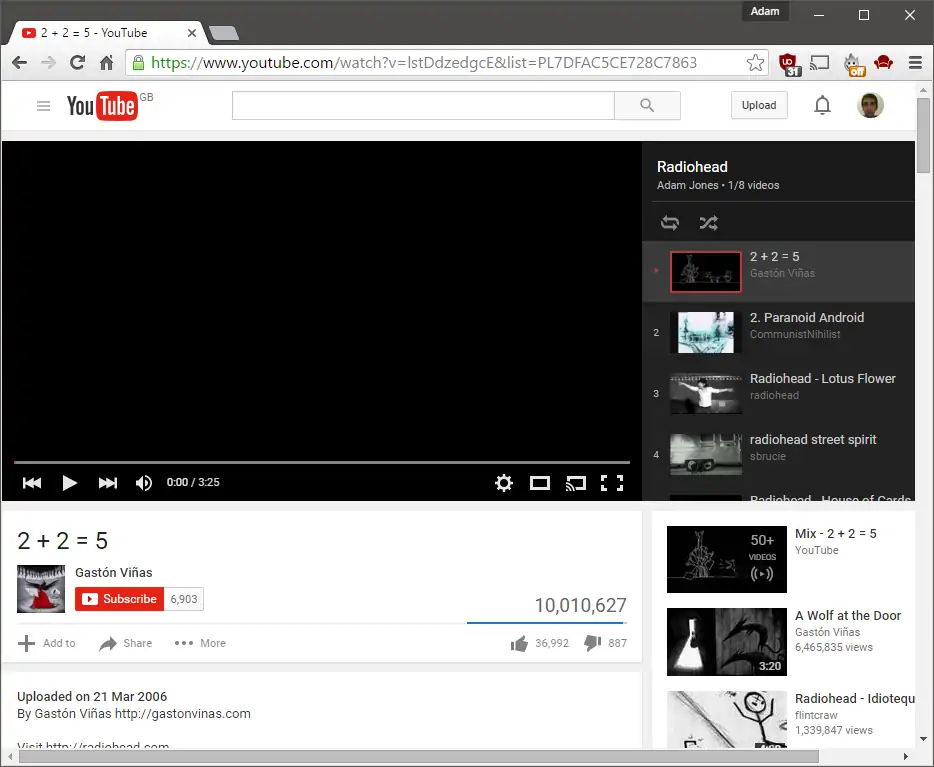Click the horizontal scroll right arrow

point(906,757)
